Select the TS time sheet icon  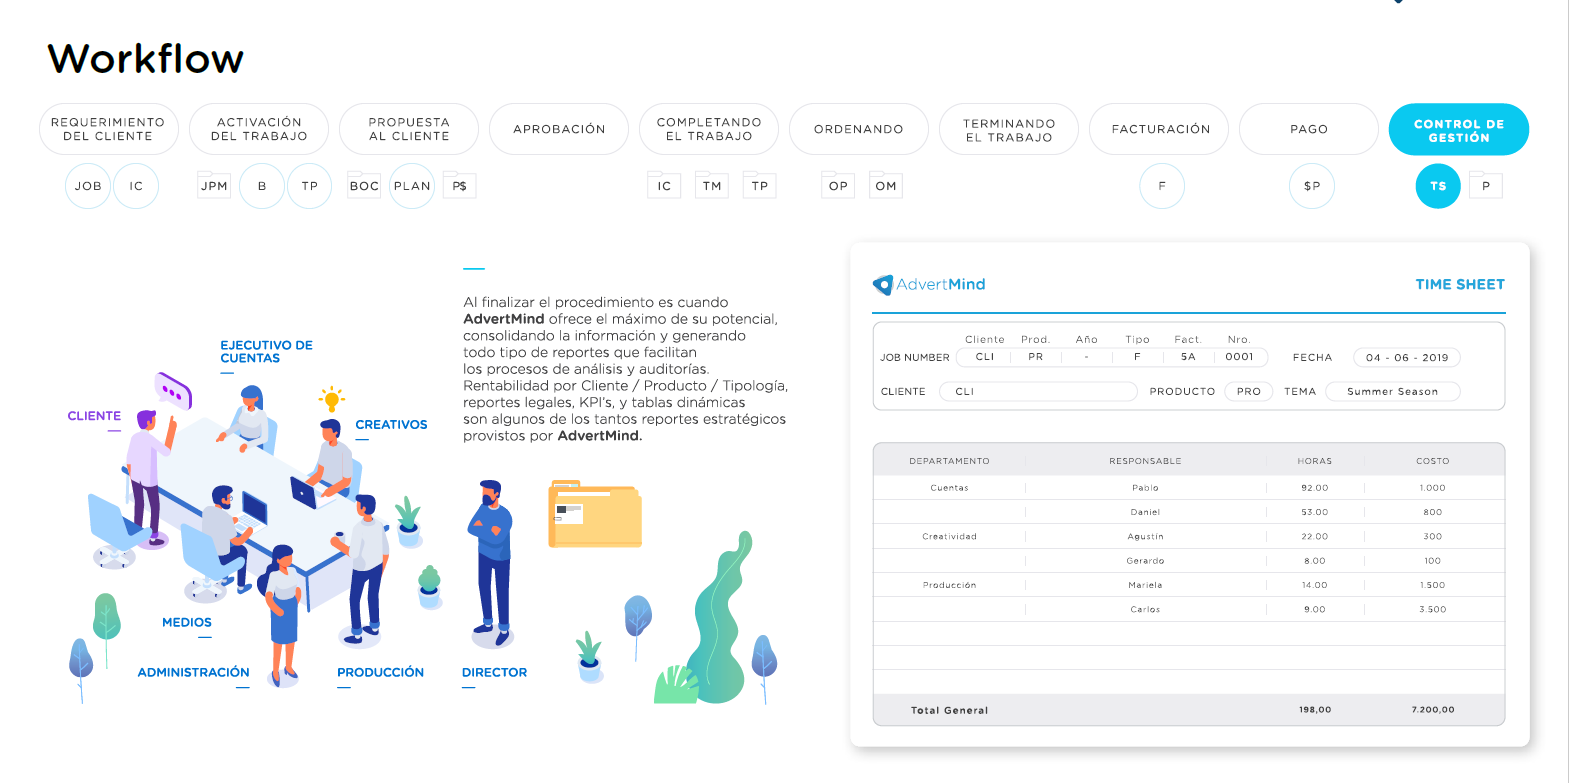pos(1438,186)
